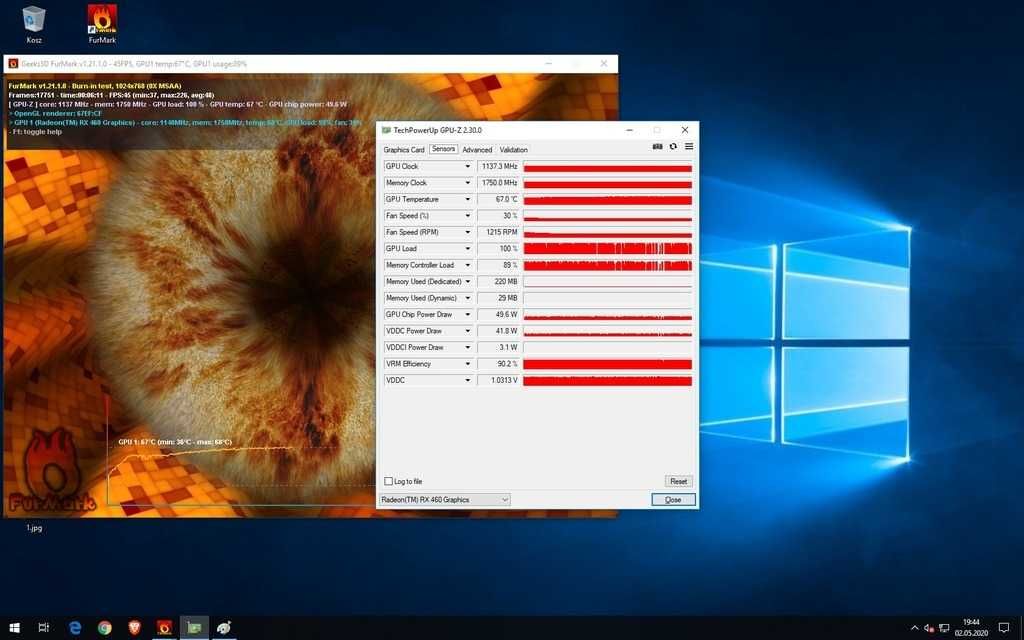Open the VDDC voltage sensor dropdown
Viewport: 1024px width, 640px height.
(x=468, y=380)
